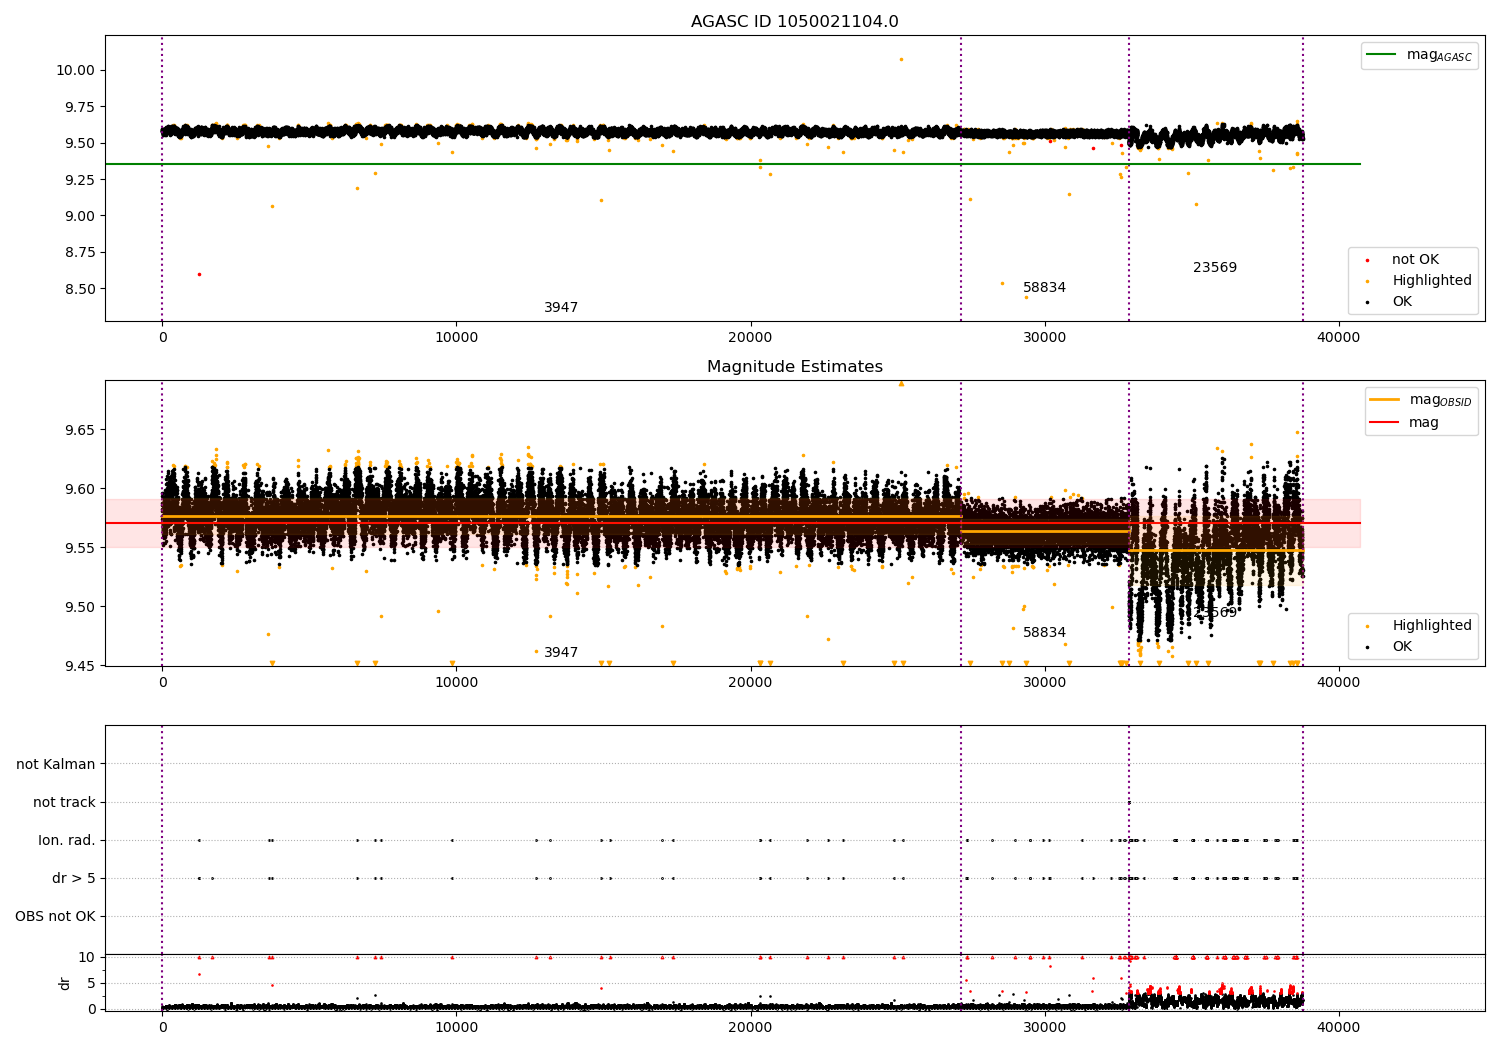Click the '9.25' y-axis tick label
The height and width of the screenshot is (1050, 1500).
coord(79,180)
